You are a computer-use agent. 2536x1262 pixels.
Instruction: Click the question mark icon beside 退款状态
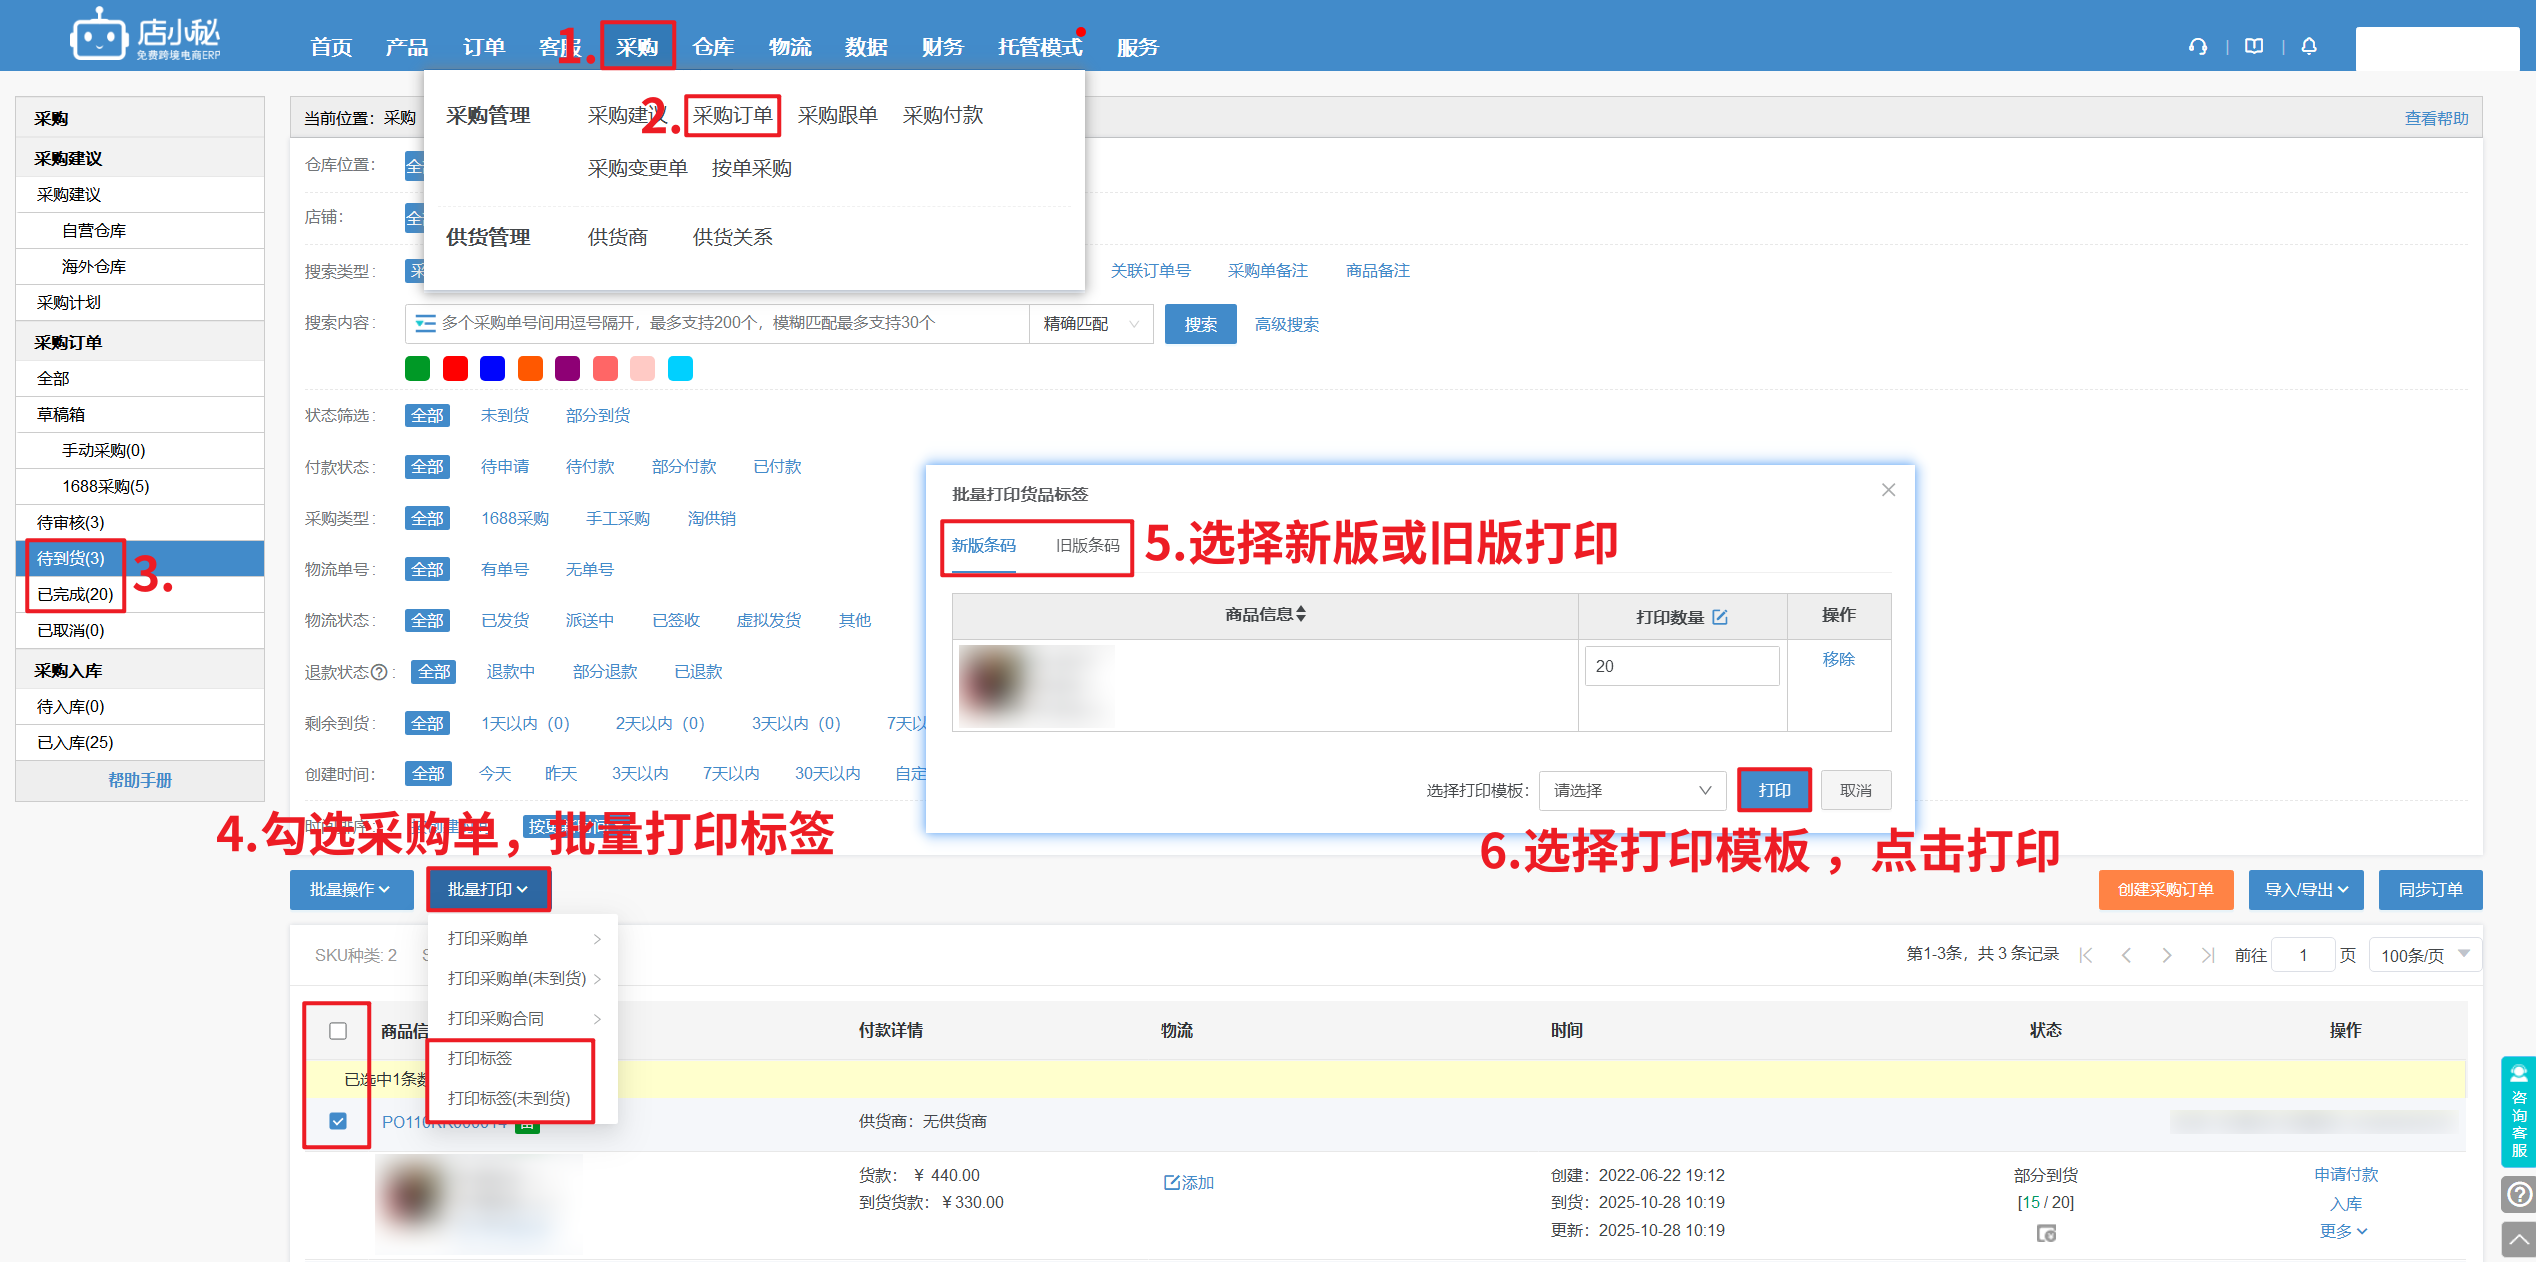[379, 672]
